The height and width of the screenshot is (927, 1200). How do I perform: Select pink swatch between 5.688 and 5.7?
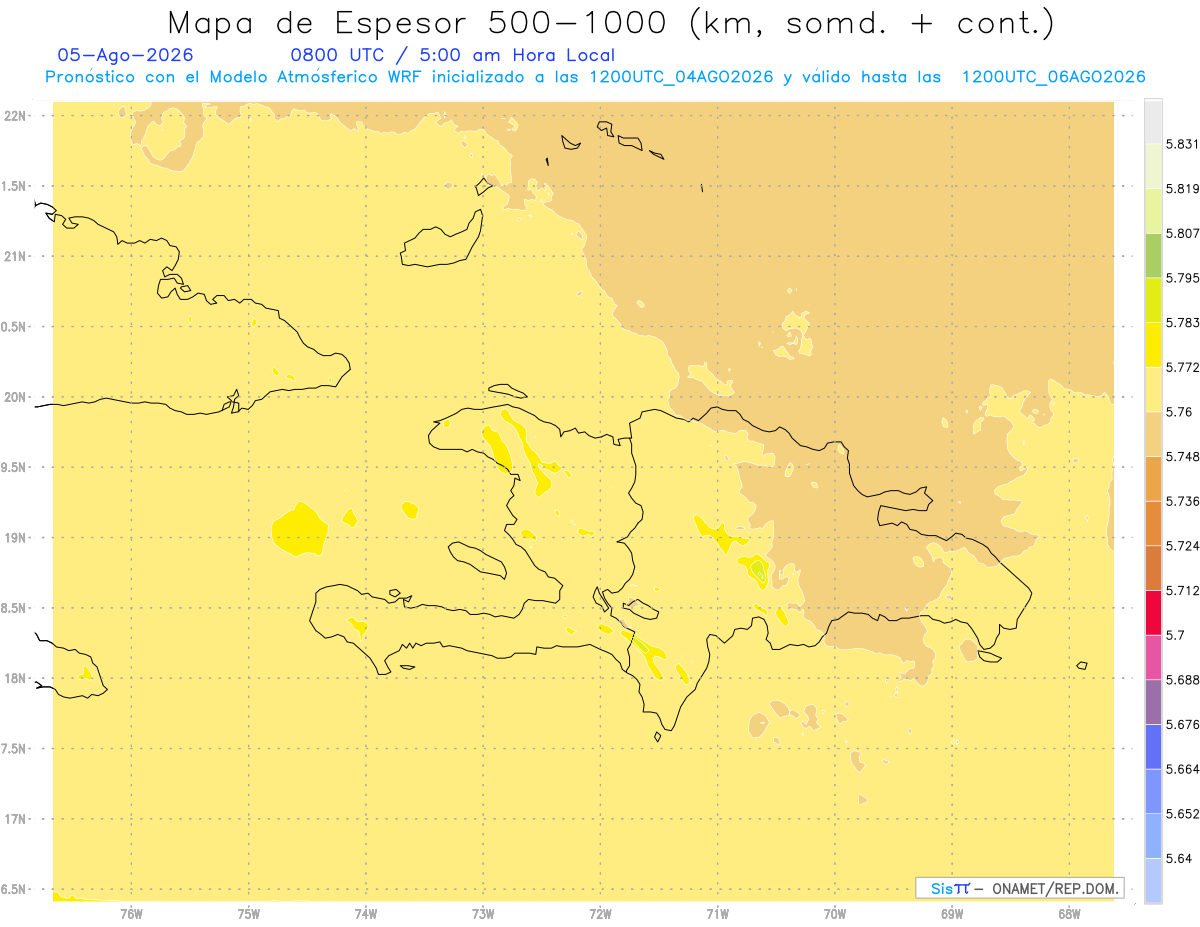[x=1153, y=657]
